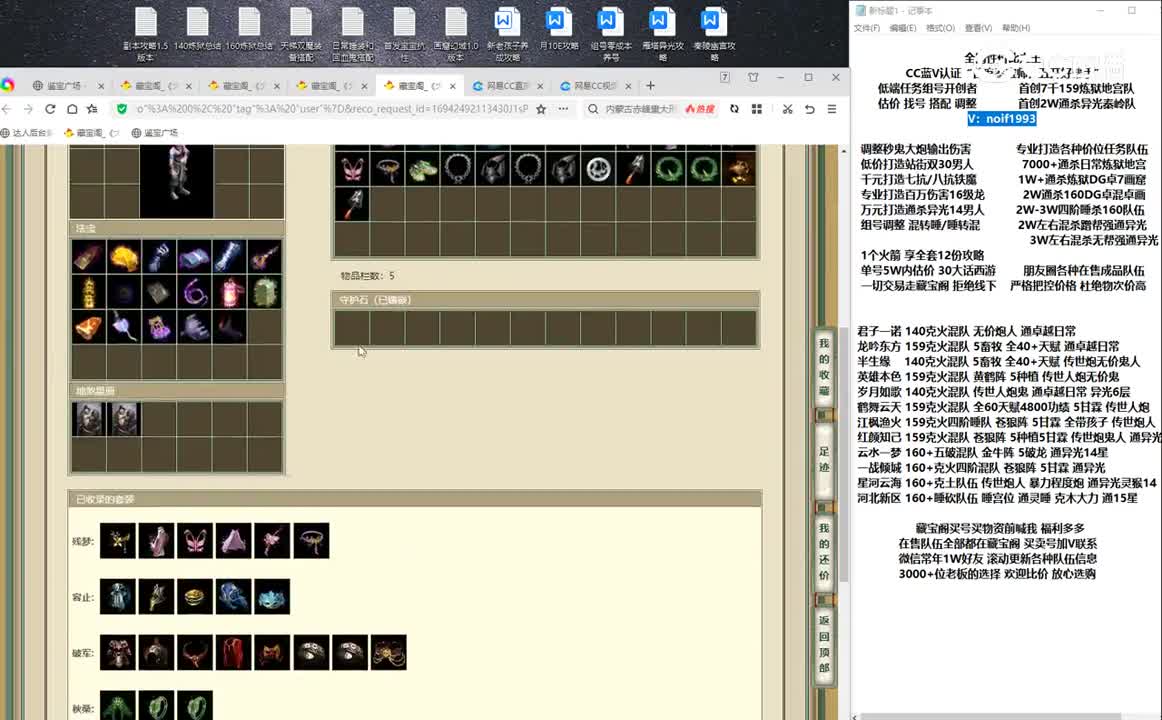Open the 秦陵幽宫攻略 WPS document on the desktop
Screen dimensions: 1162x720
click(x=714, y=34)
